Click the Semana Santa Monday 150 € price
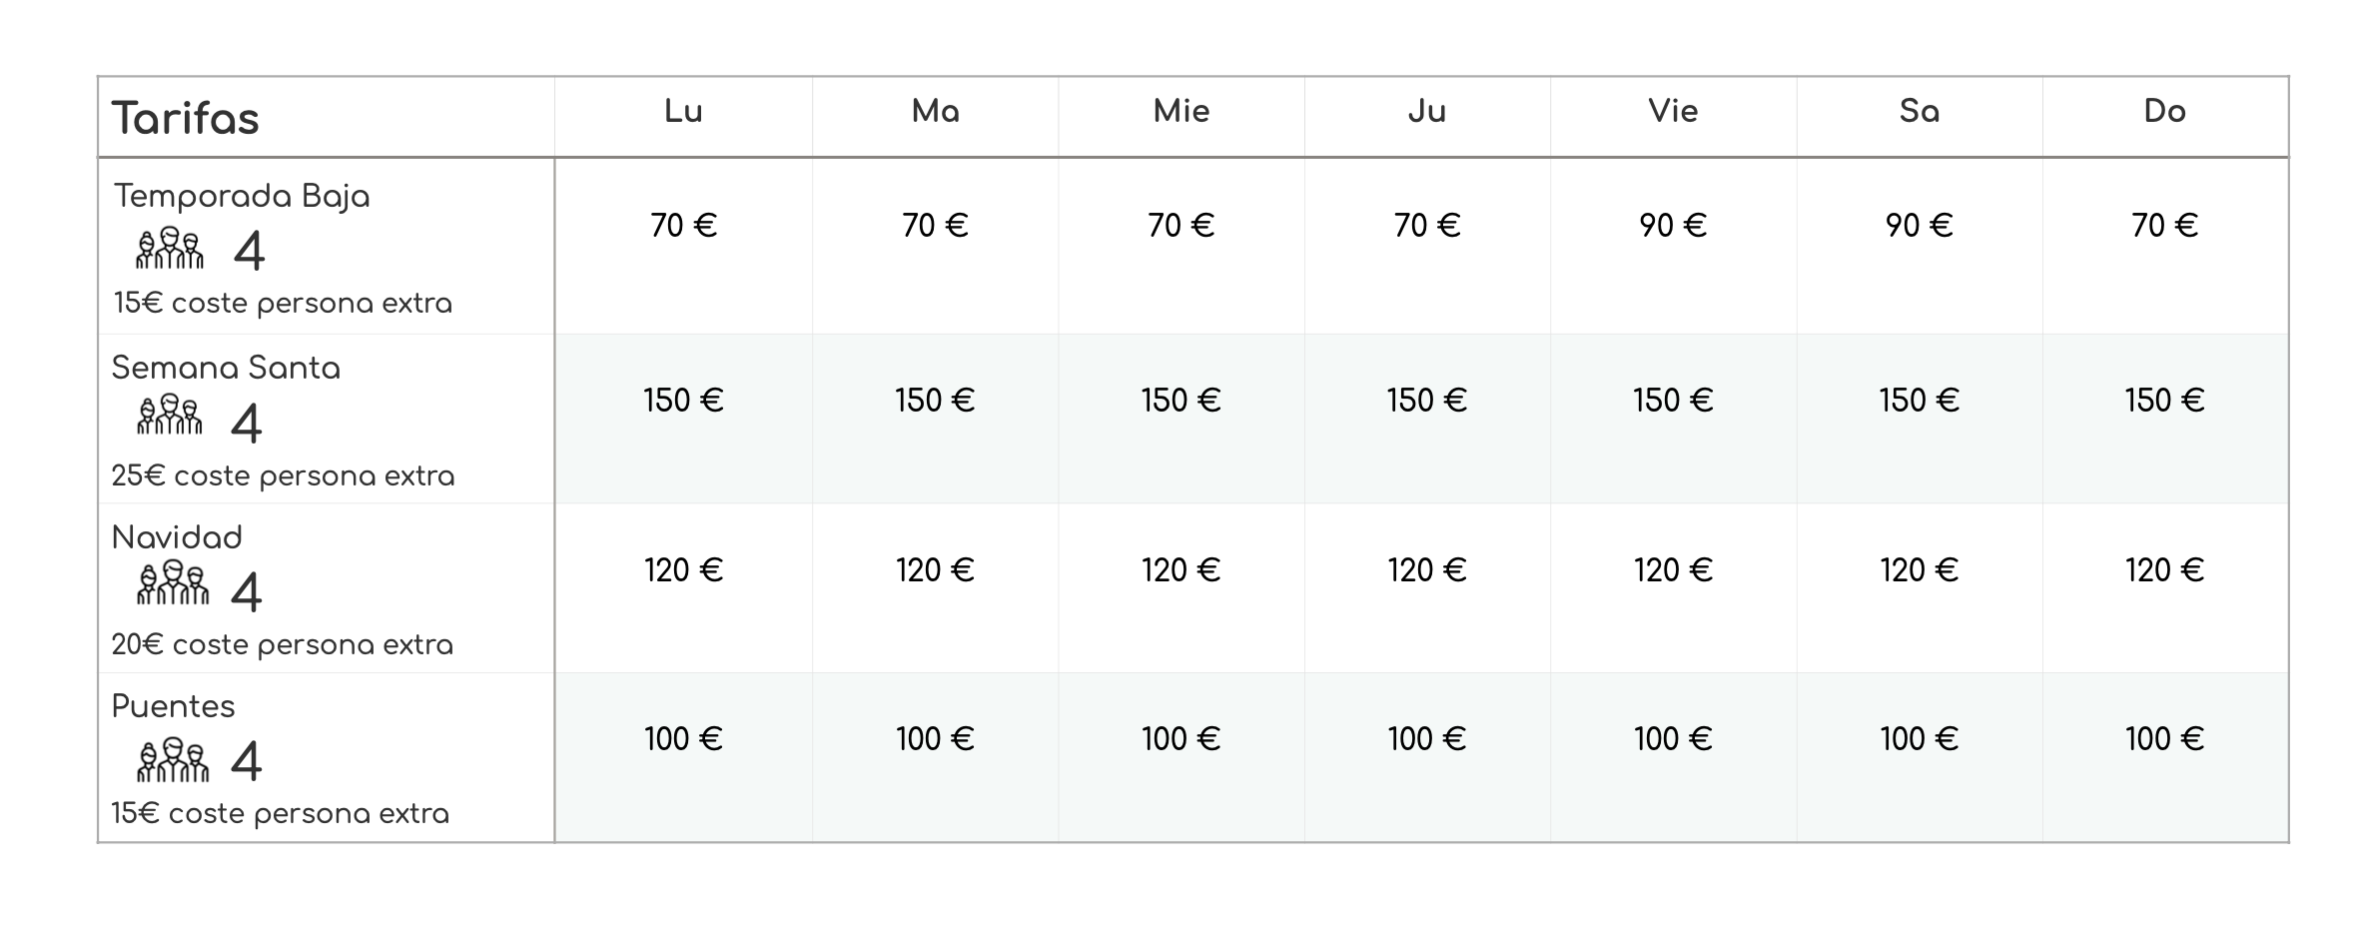This screenshot has height=933, width=2355. [x=684, y=401]
